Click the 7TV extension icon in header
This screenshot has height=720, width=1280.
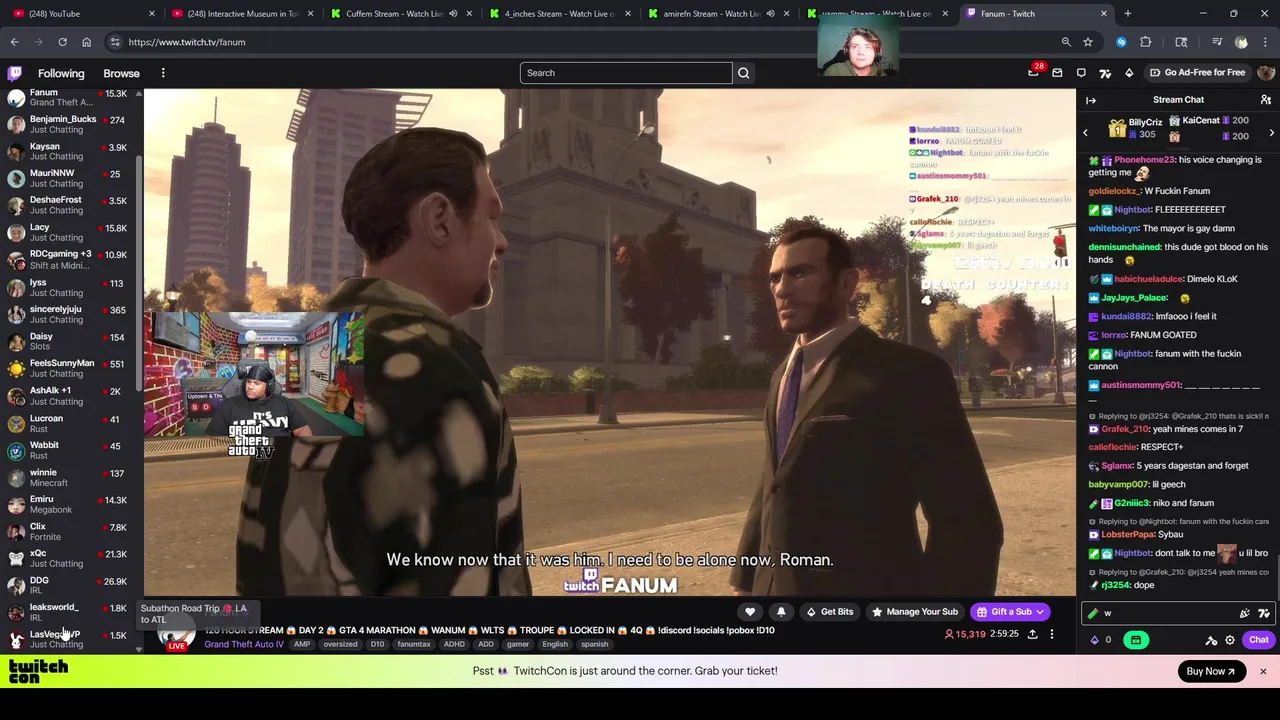[1105, 73]
